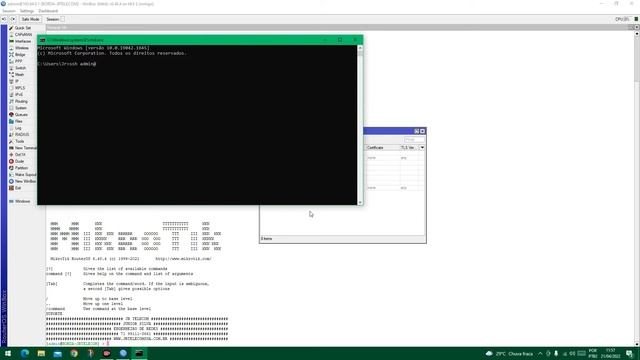Click the redo arrow in the WinBox toolbar
Image resolution: width=640 pixels, height=360 pixels.
click(13, 19)
